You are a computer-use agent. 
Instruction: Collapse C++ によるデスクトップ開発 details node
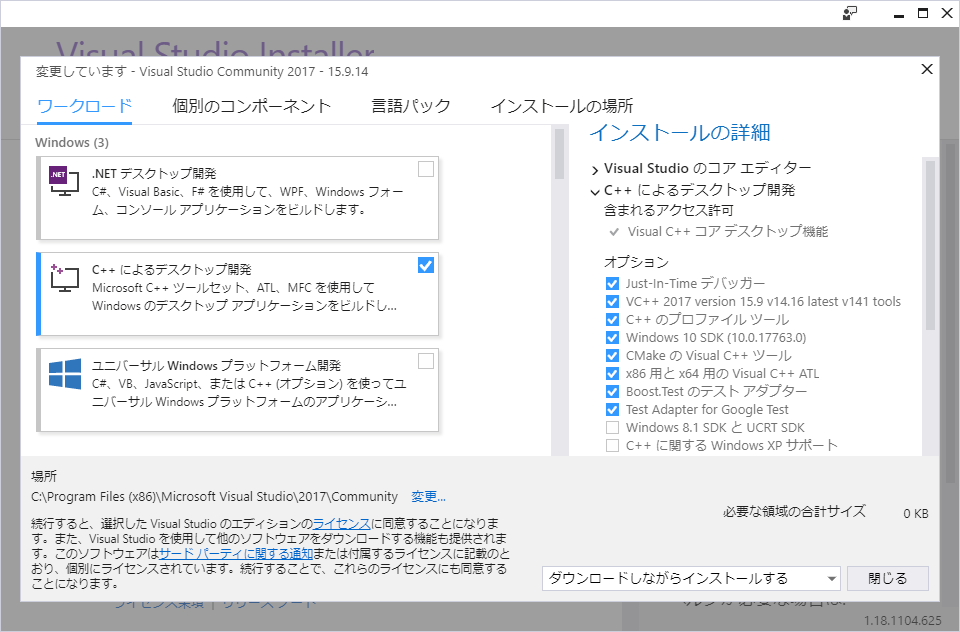(x=595, y=192)
